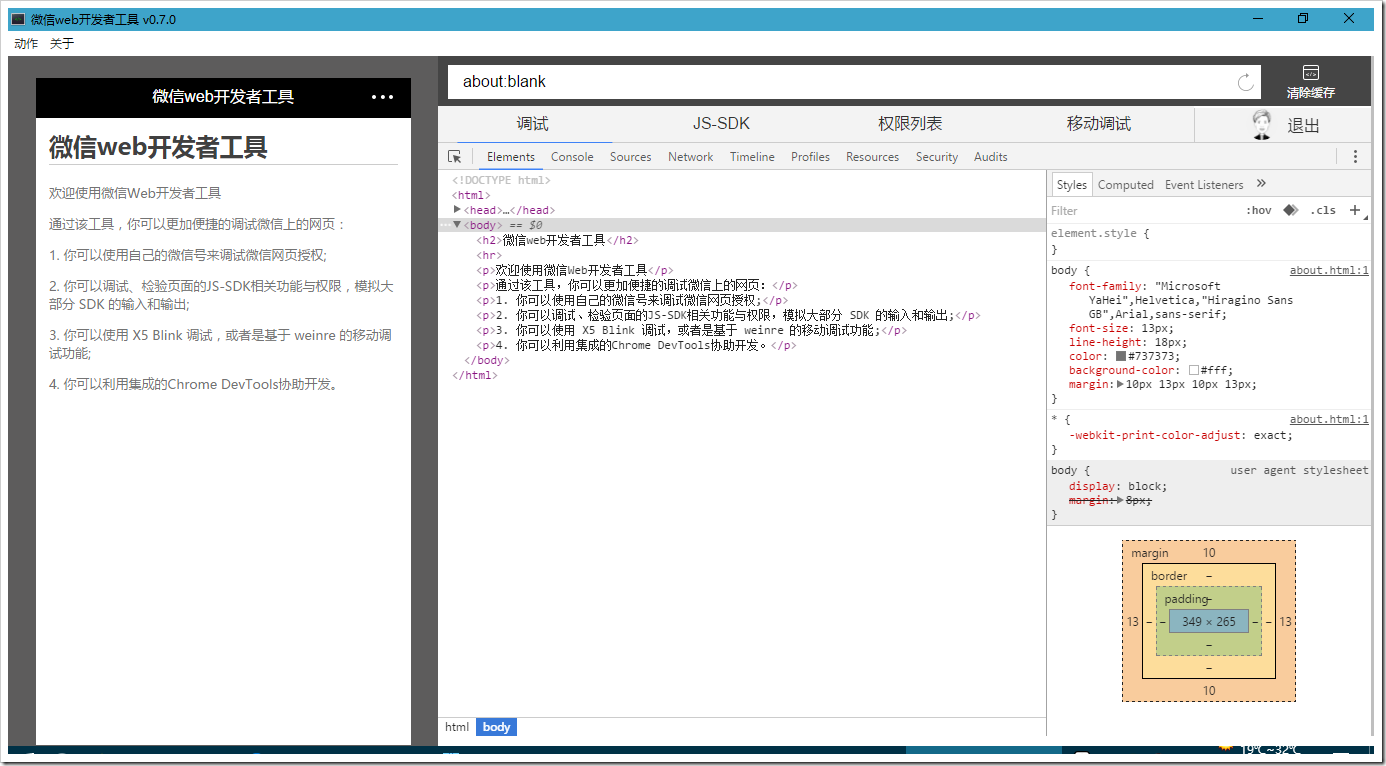Viewport: 1386px width, 766px height.
Task: Click the padding label in box model
Action: tap(1186, 599)
